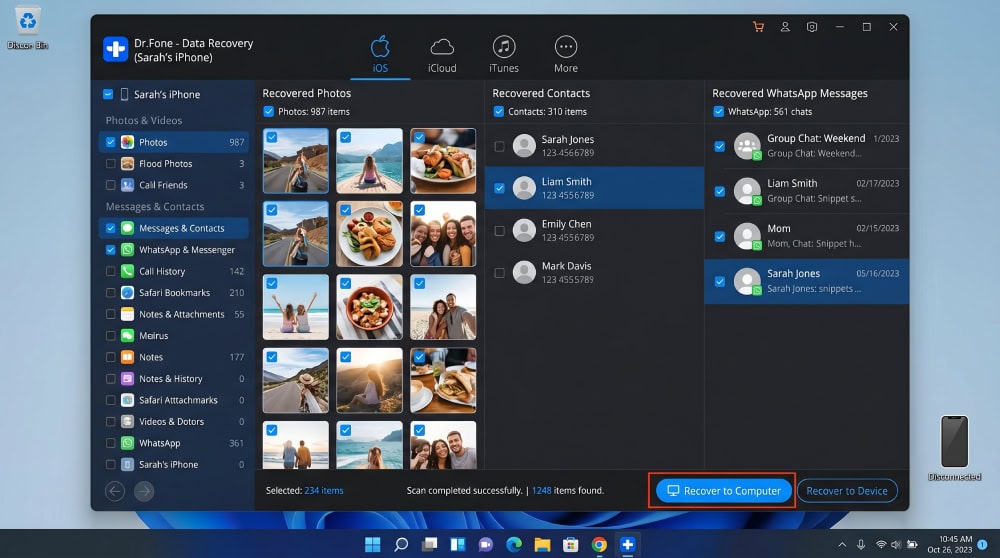Toggle the Contacts: 310 items checkbox
Viewport: 1000px width, 558px height.
click(499, 112)
